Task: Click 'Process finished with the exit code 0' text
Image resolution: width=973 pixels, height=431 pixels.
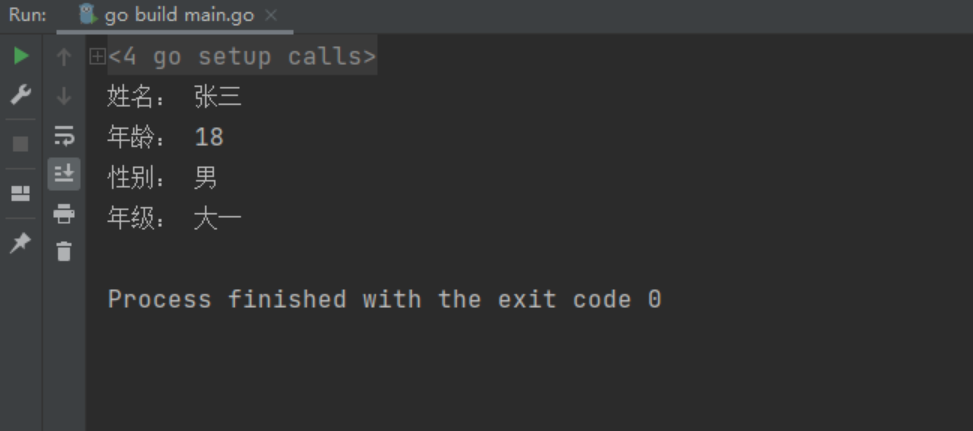Action: (x=385, y=300)
